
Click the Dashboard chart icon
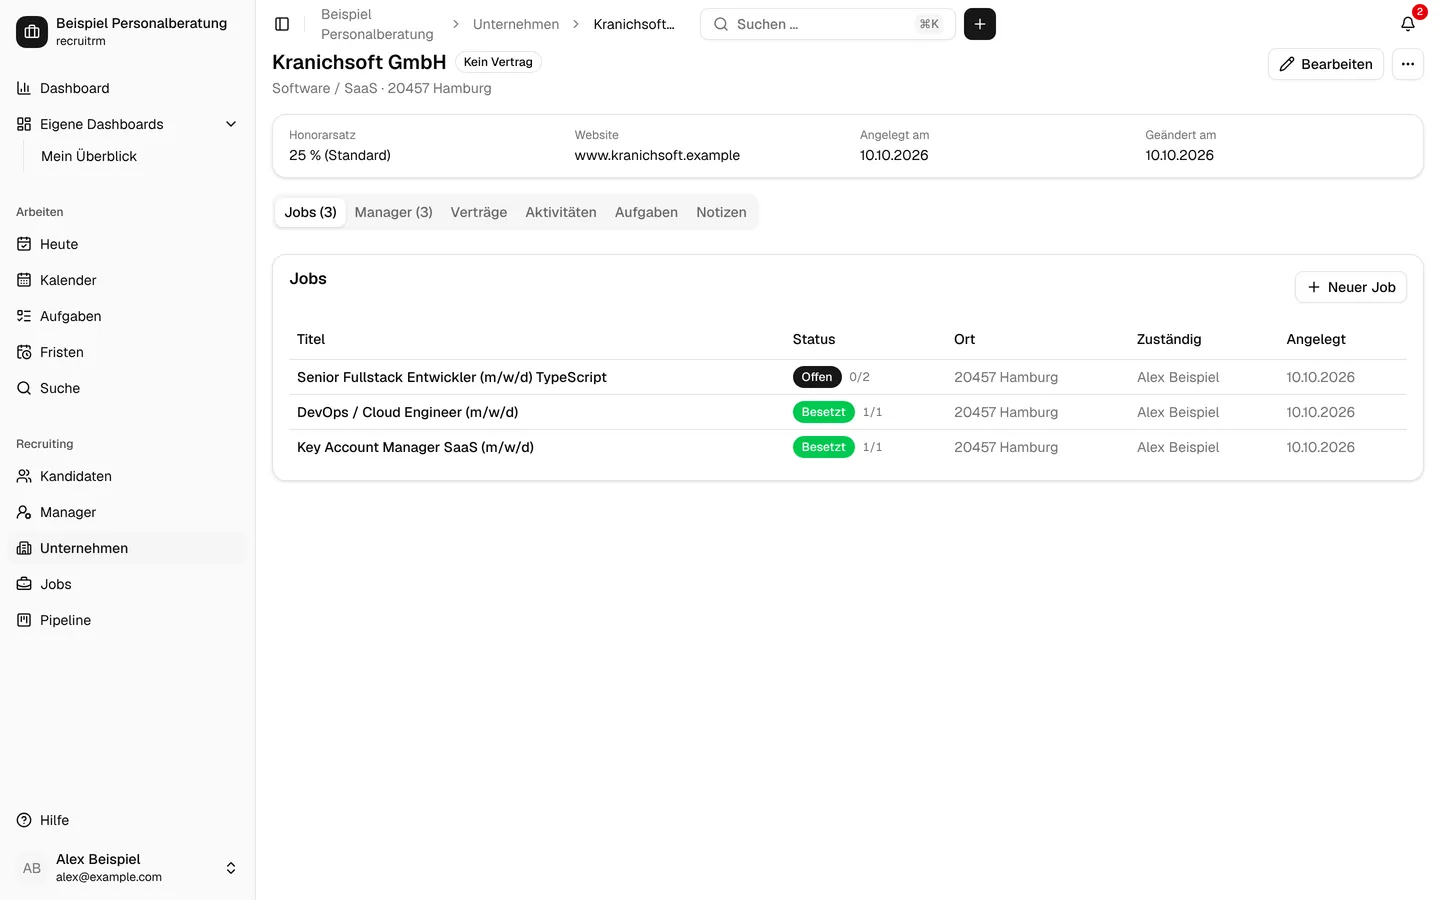(24, 88)
